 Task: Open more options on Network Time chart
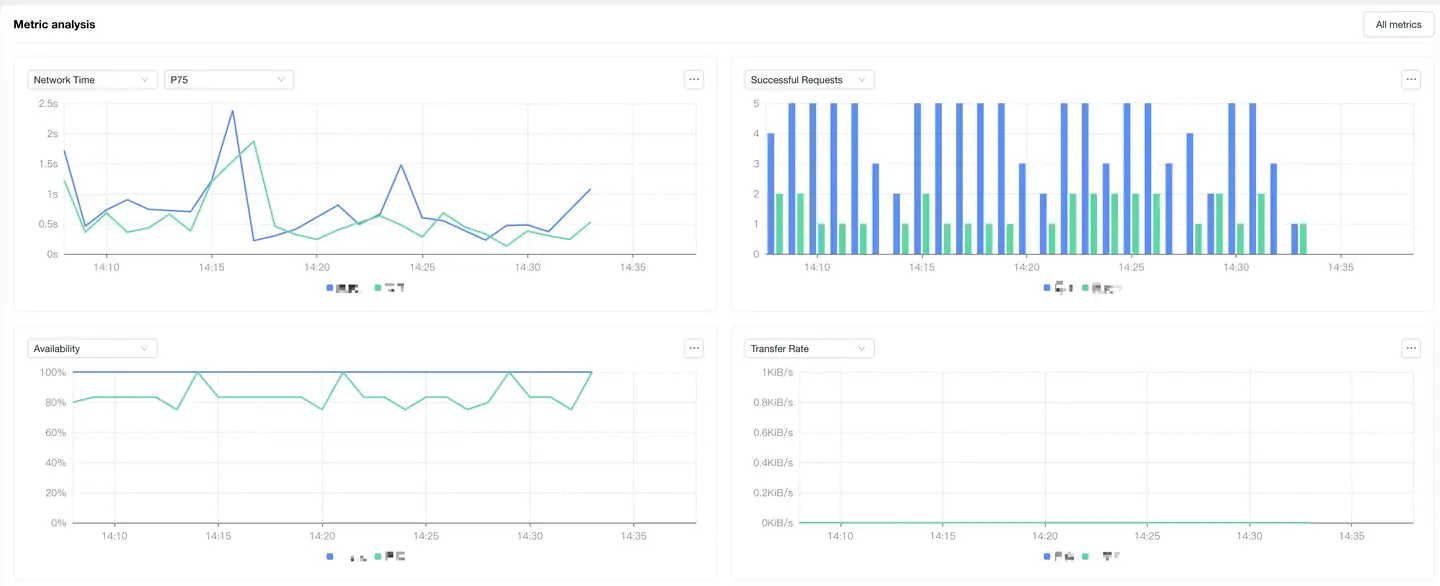(x=694, y=79)
